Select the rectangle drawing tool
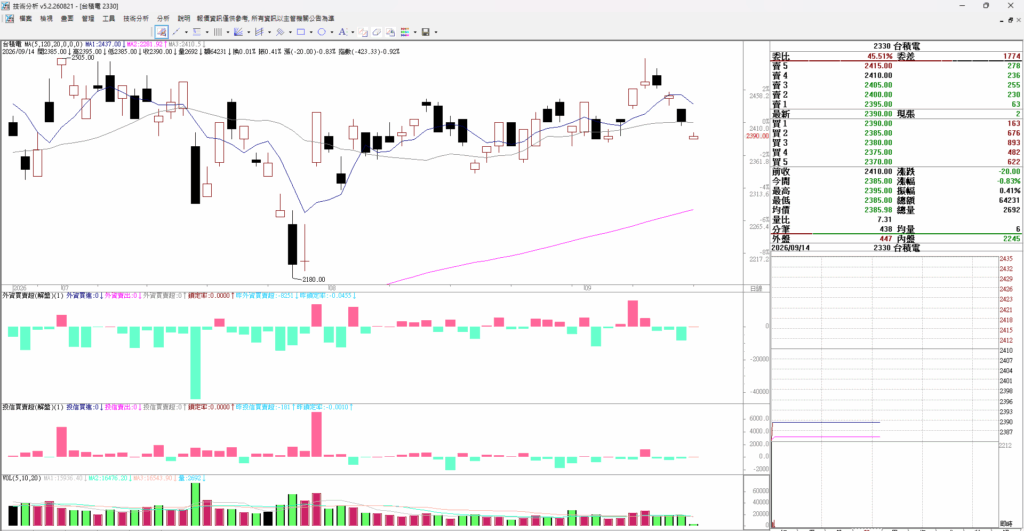The image size is (1024, 531). [301, 32]
